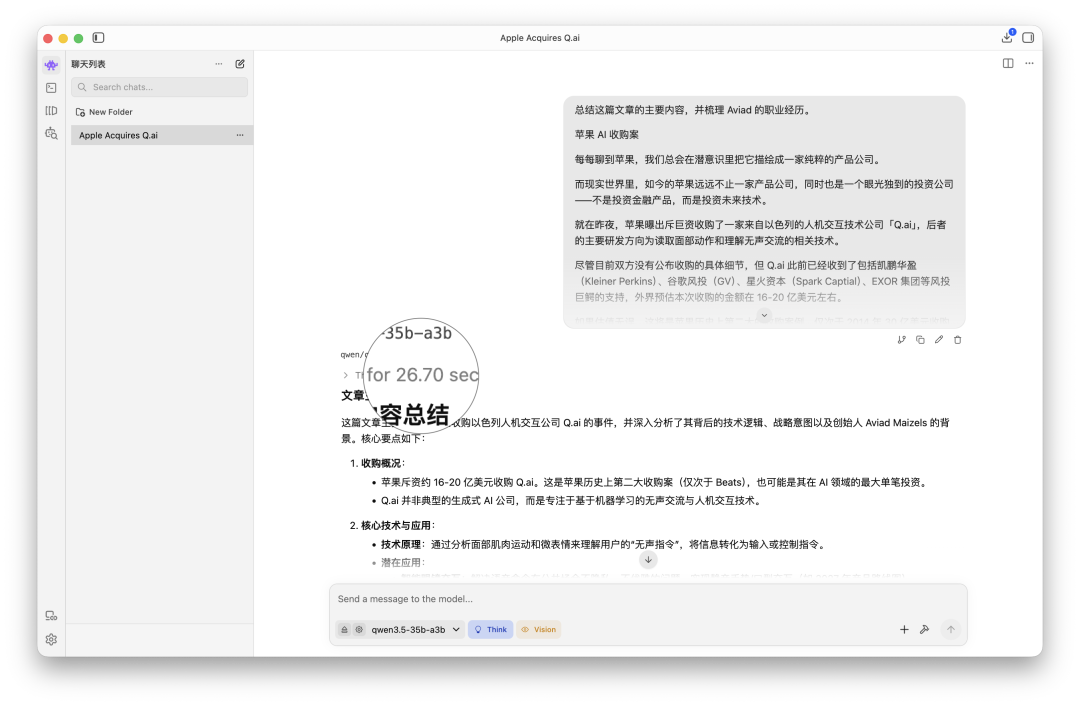Click the Vision capability pill
The width and height of the screenshot is (1080, 706).
539,630
